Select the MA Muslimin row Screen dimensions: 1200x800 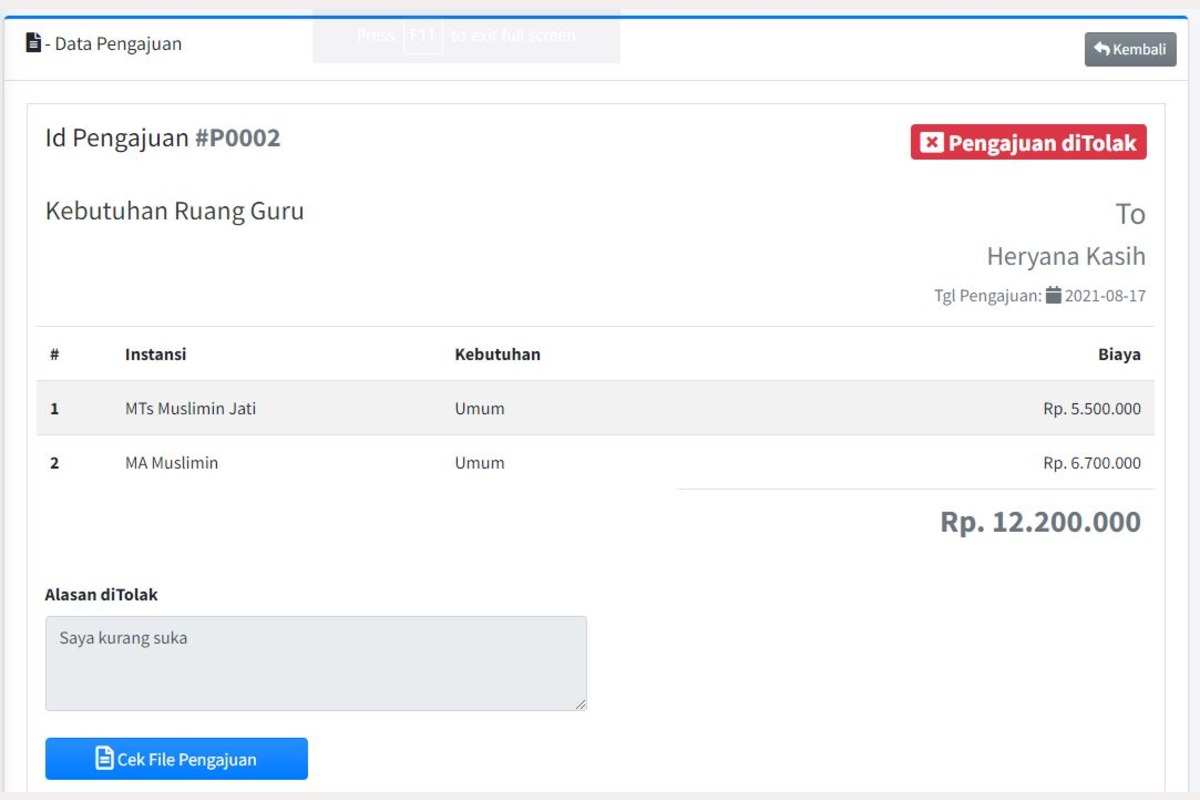171,463
